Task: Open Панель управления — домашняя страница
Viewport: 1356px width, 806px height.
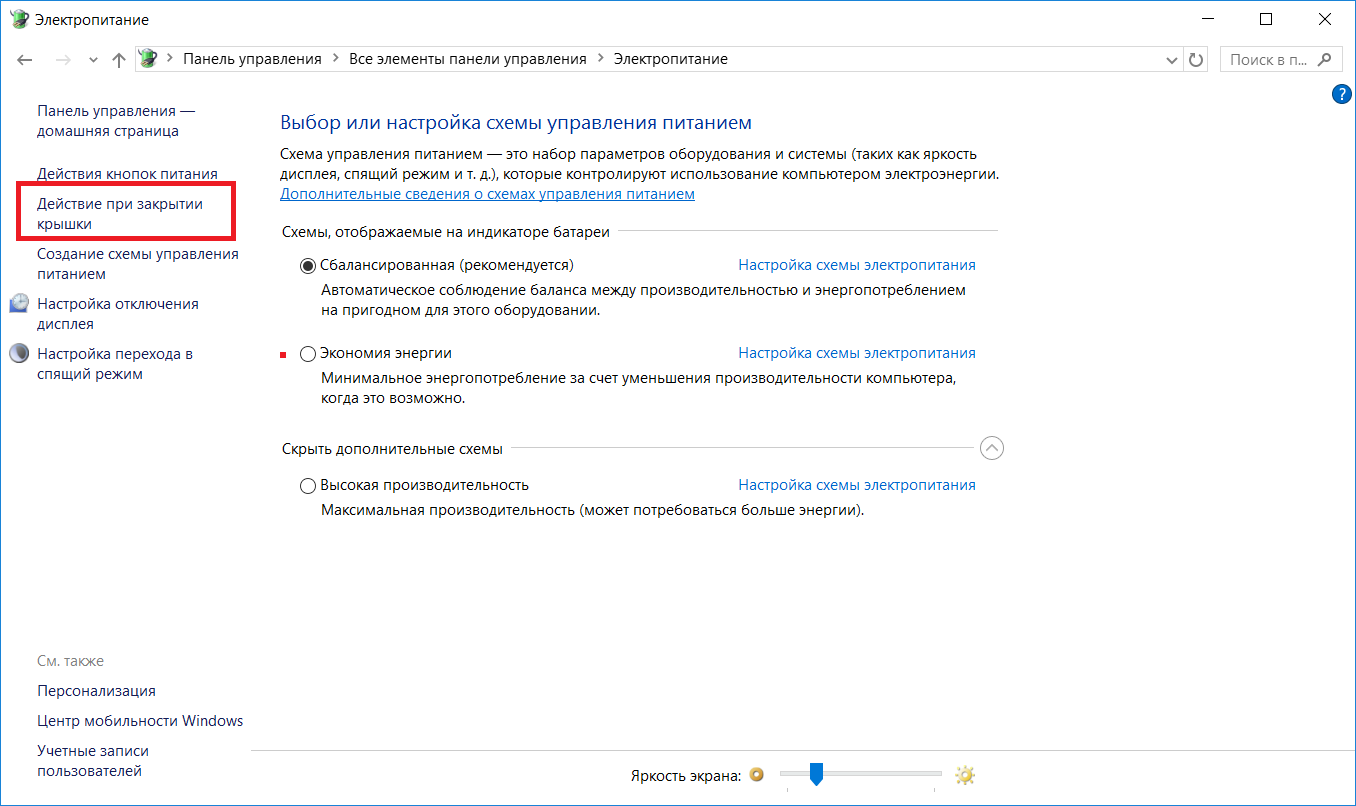Action: click(116, 121)
